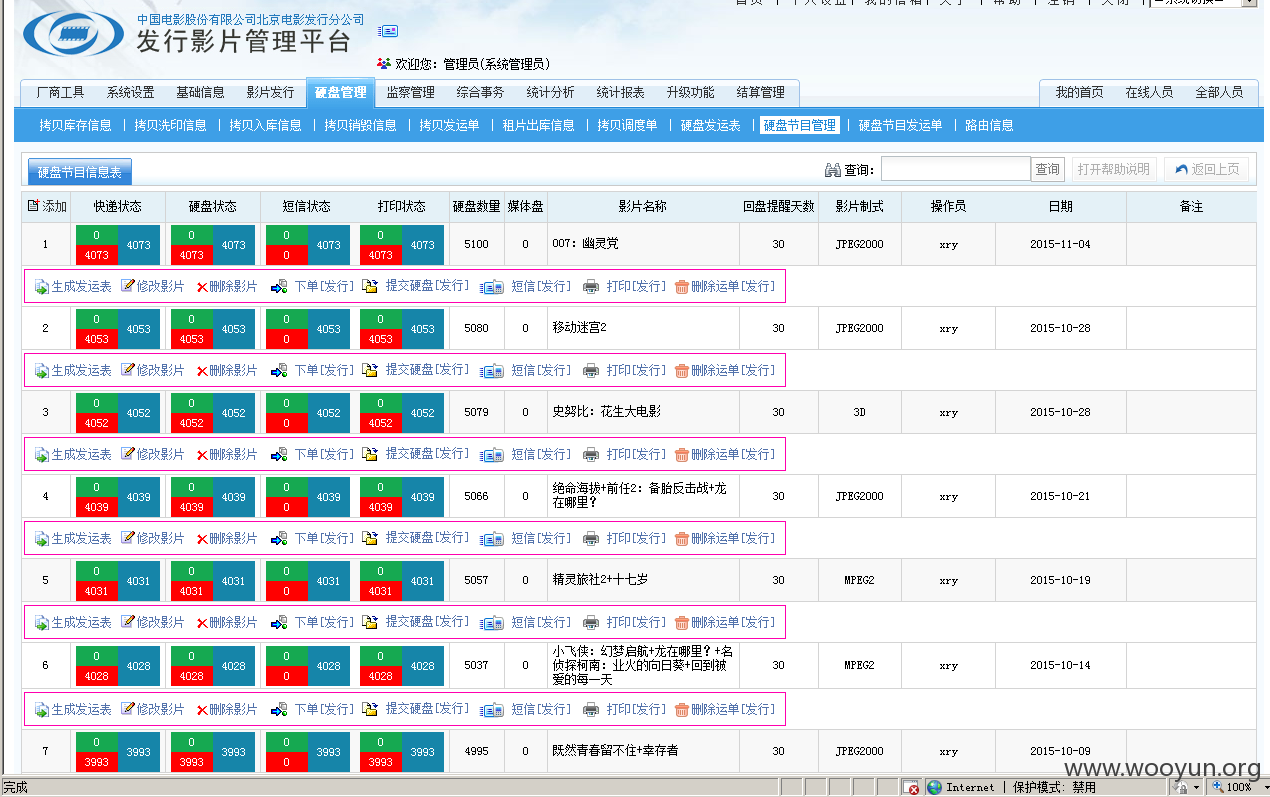Click 短信[发行] icon for 移动迷宫2

tap(491, 371)
